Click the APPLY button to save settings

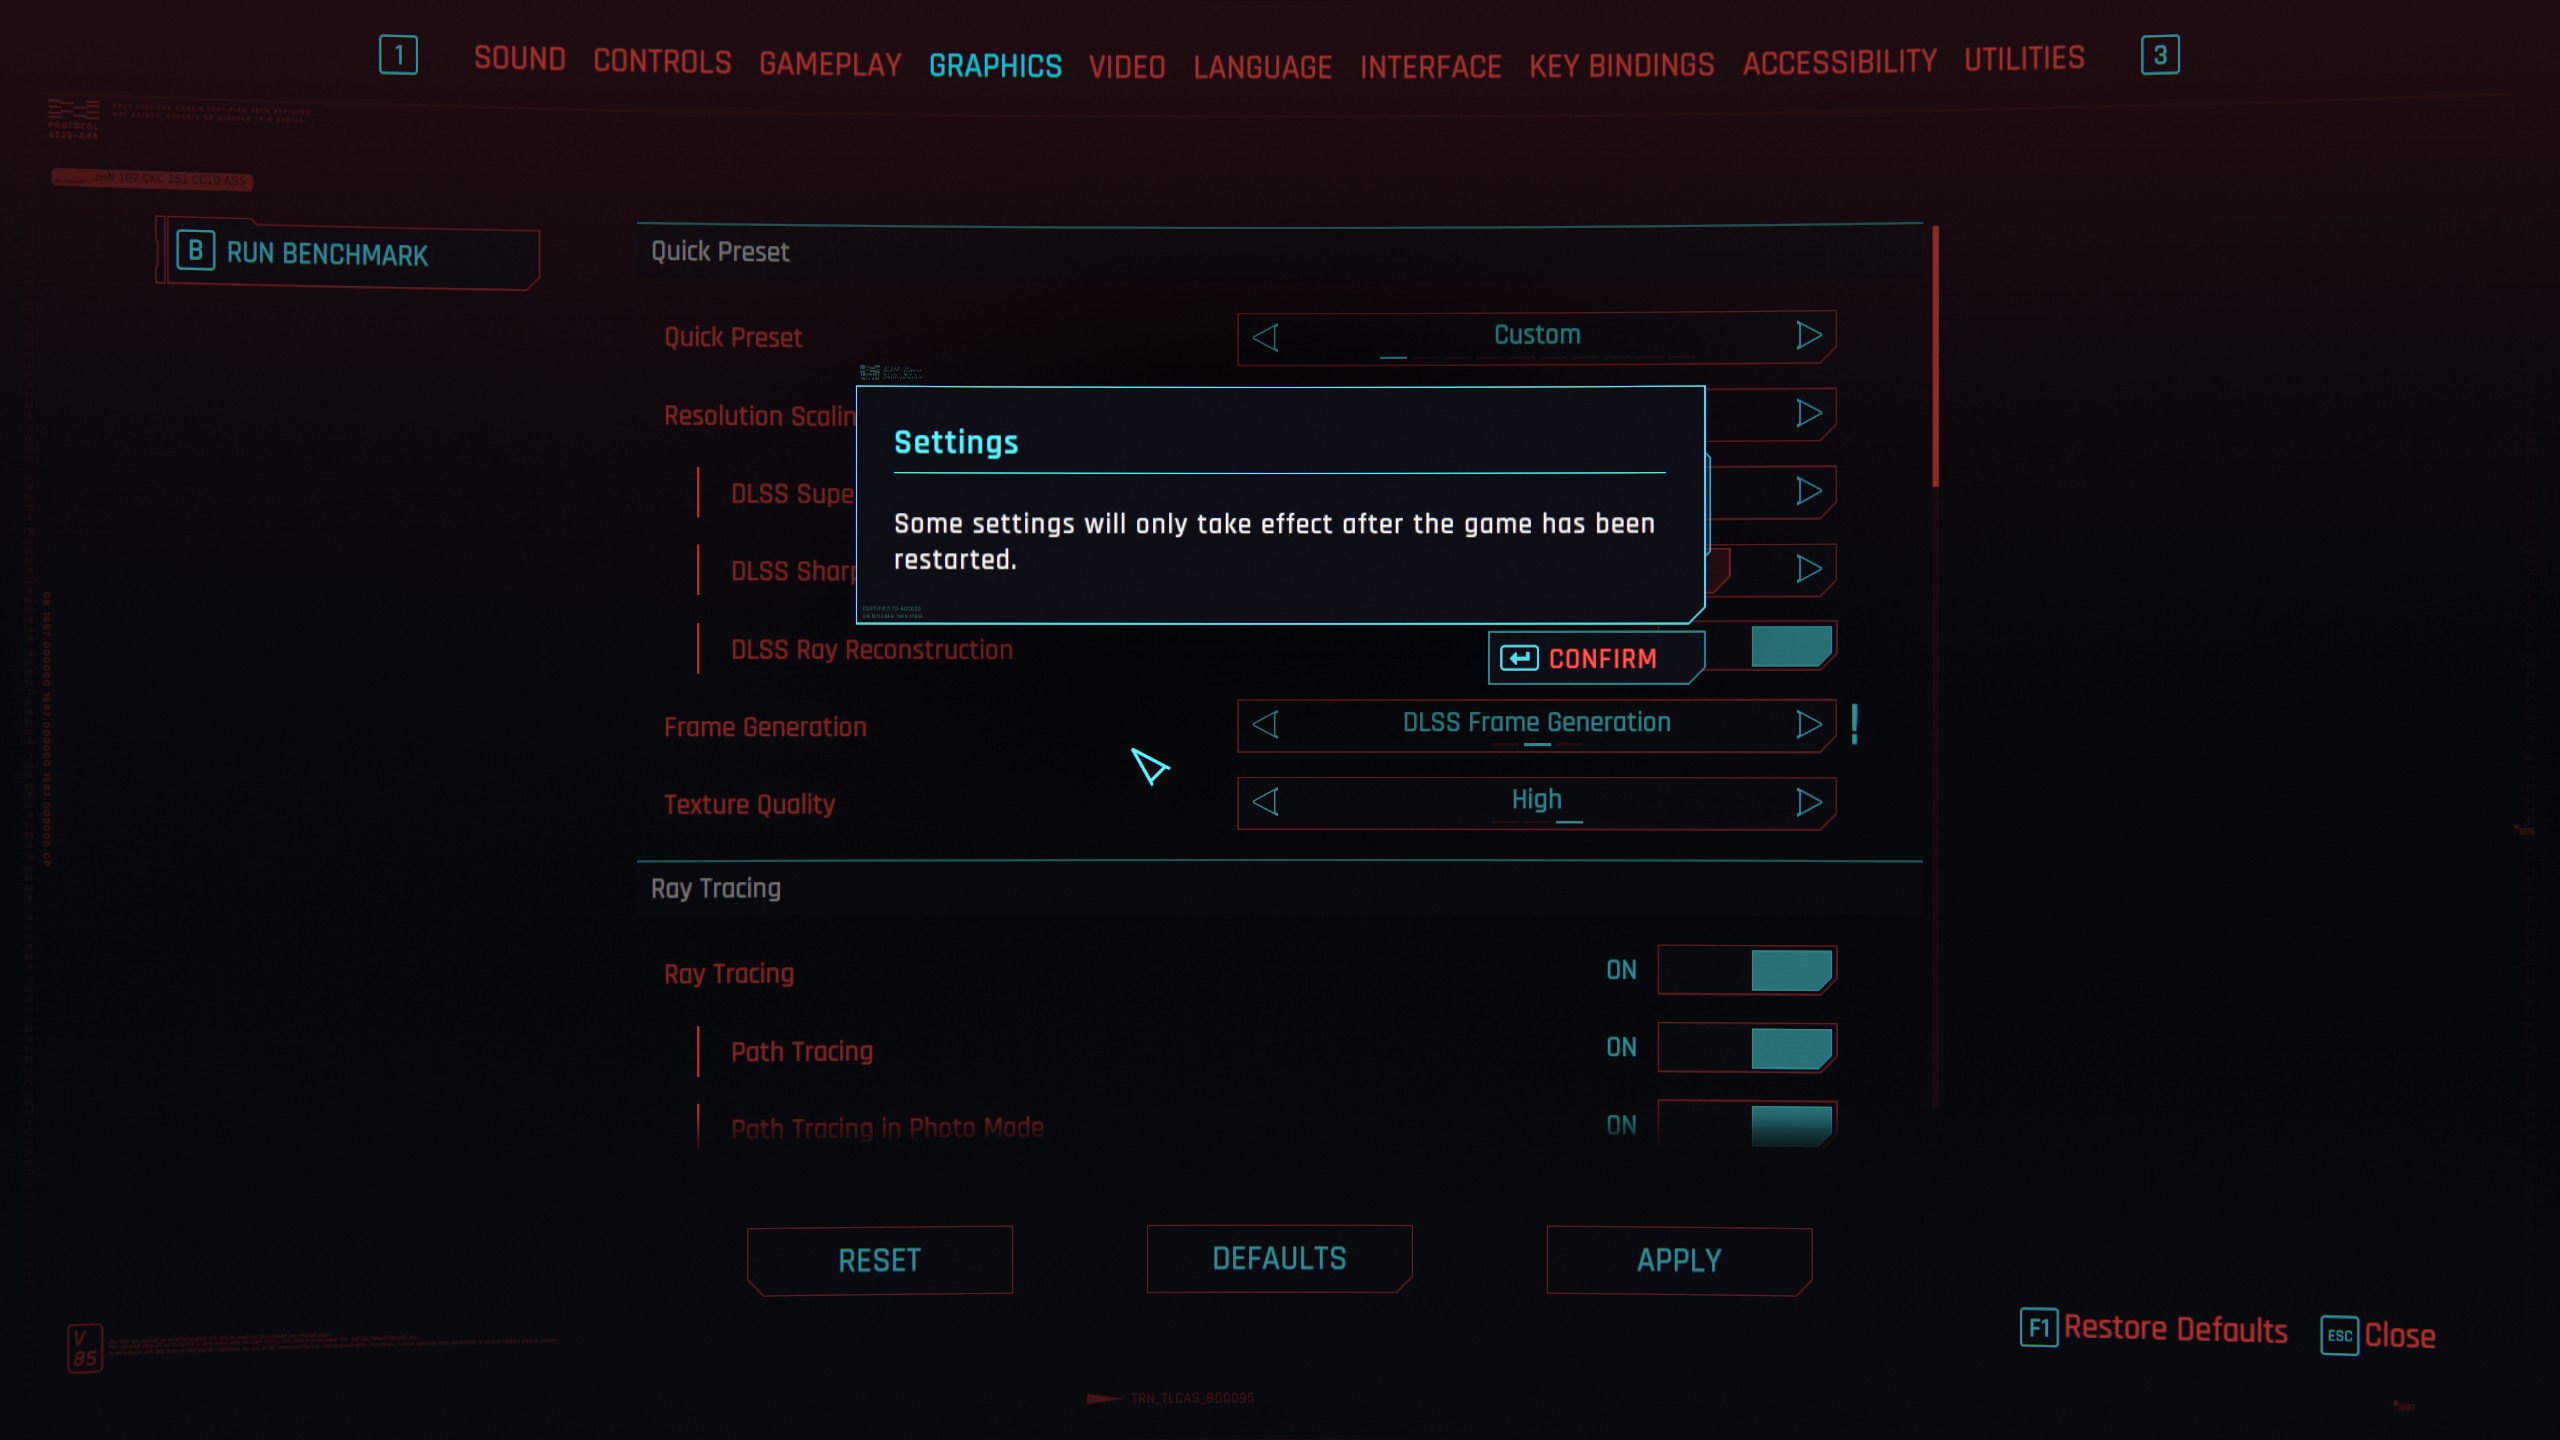1679,1259
